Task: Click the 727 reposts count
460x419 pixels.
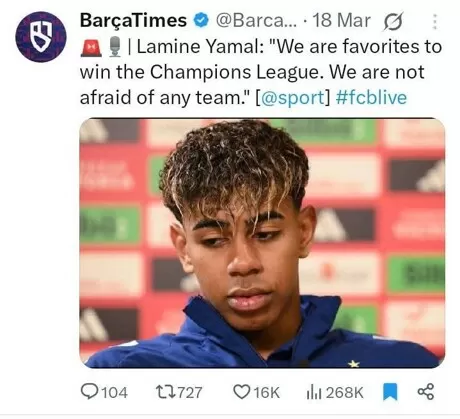Action: pos(190,392)
